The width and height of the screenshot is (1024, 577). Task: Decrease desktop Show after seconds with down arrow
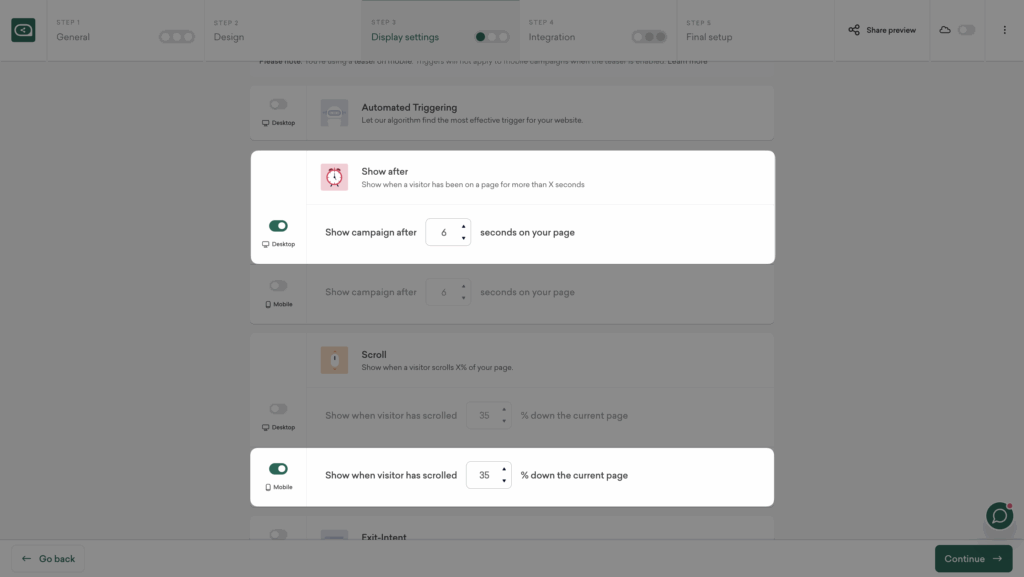point(463,238)
